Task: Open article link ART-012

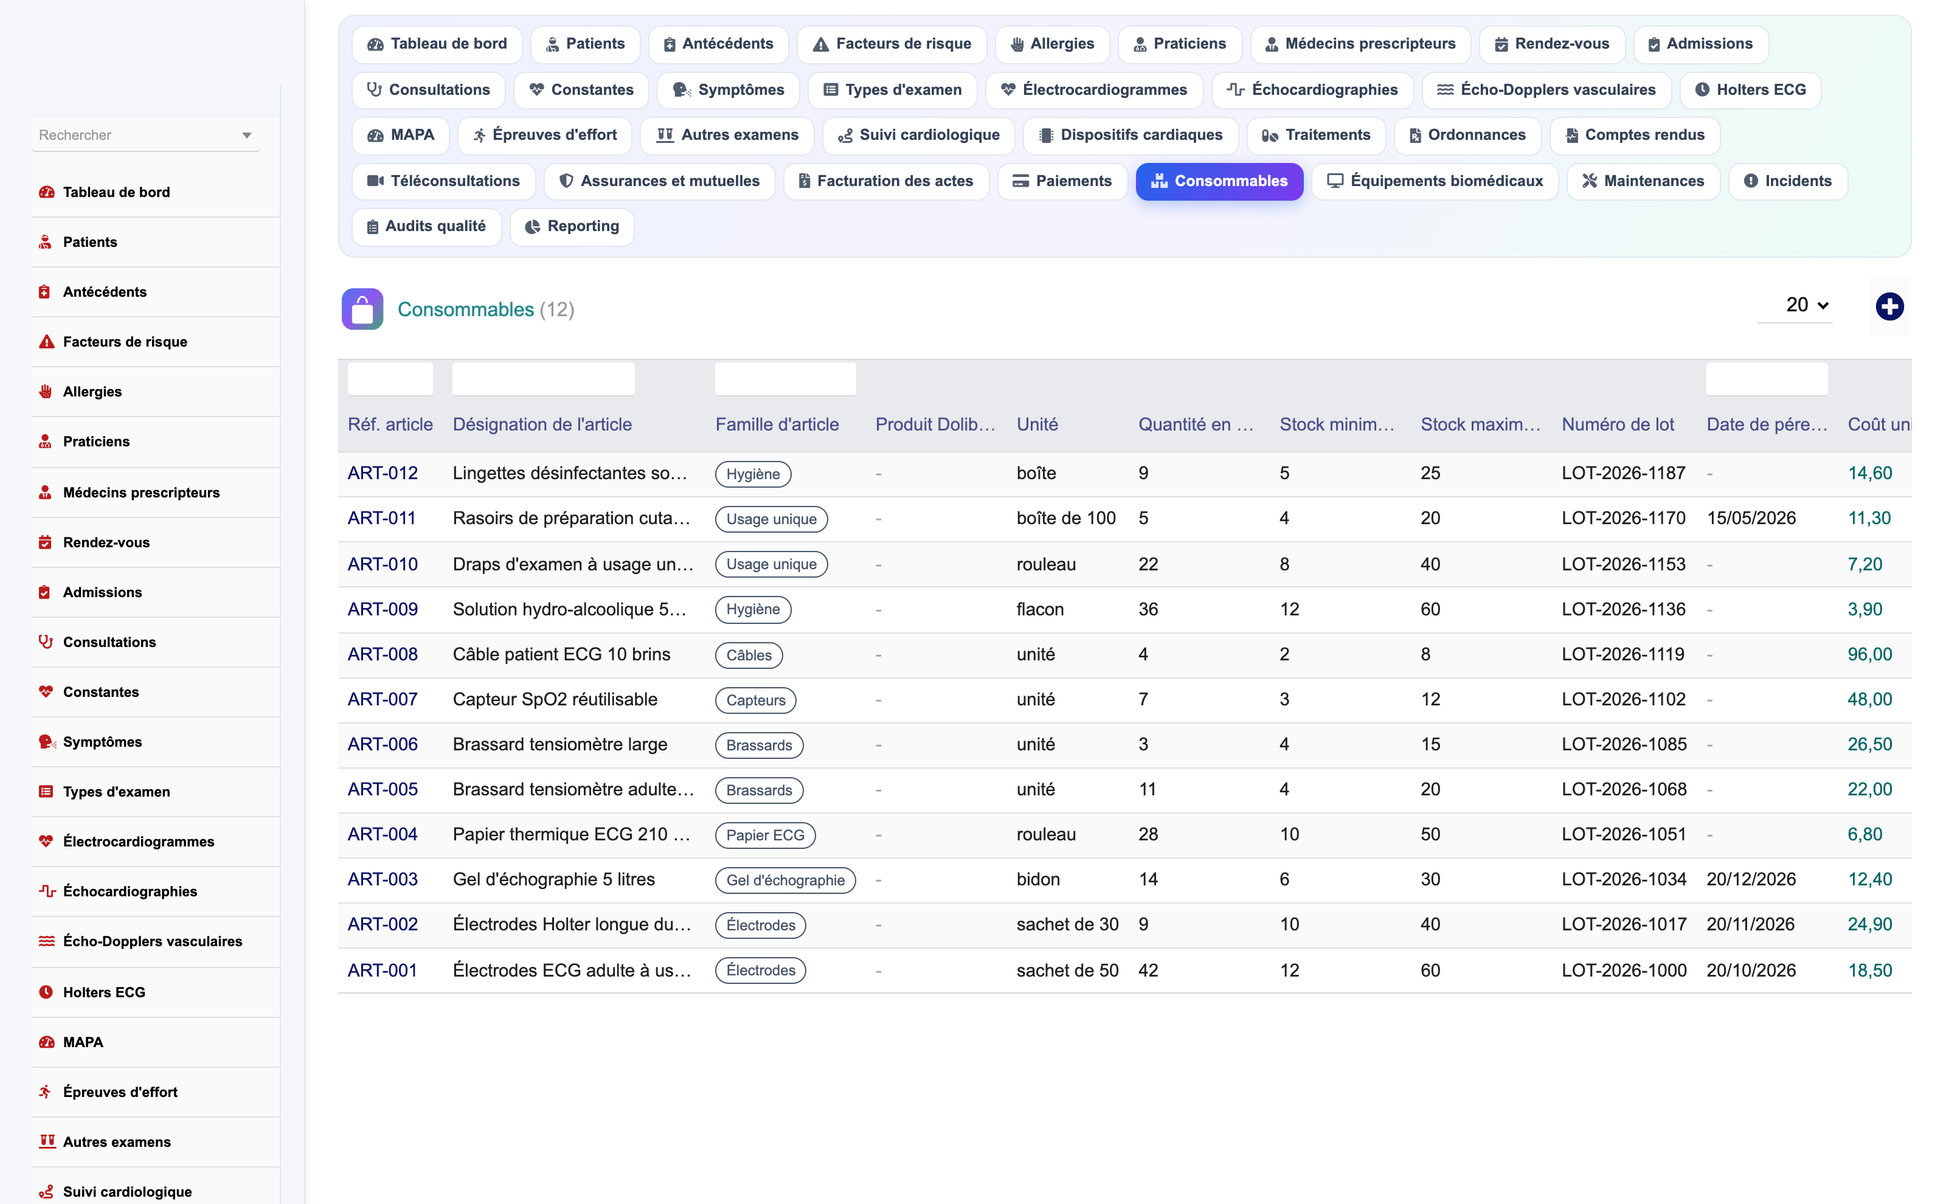Action: pyautogui.click(x=382, y=473)
